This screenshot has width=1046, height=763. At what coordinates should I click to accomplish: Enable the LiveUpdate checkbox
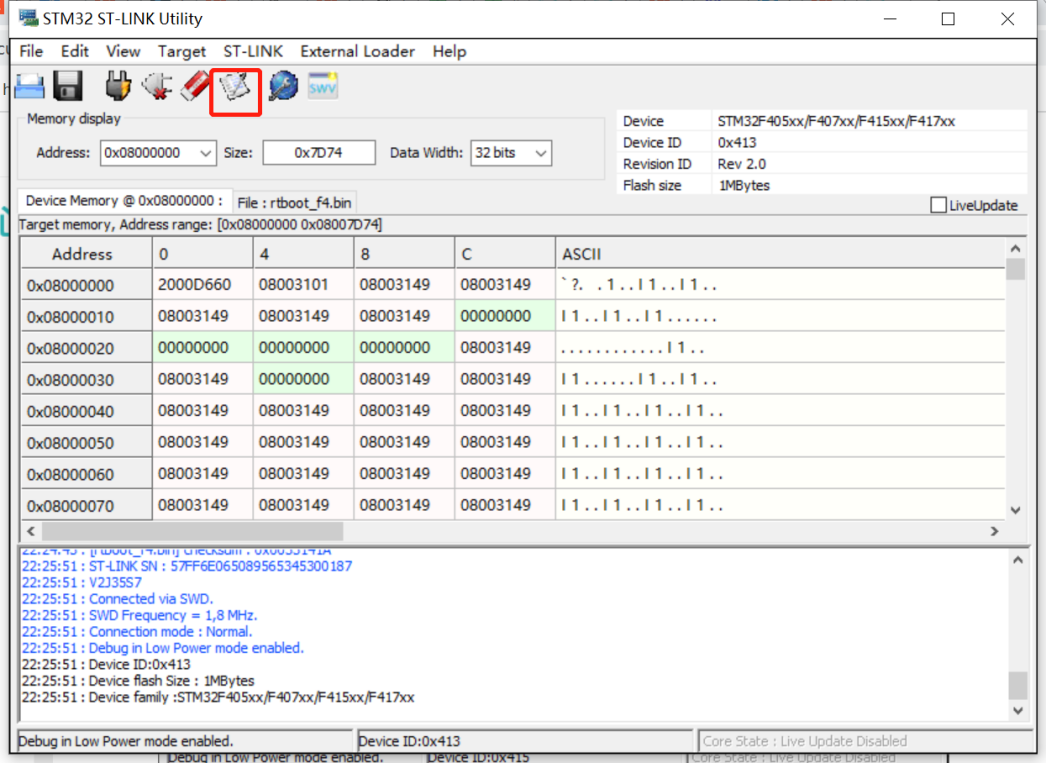click(x=938, y=205)
